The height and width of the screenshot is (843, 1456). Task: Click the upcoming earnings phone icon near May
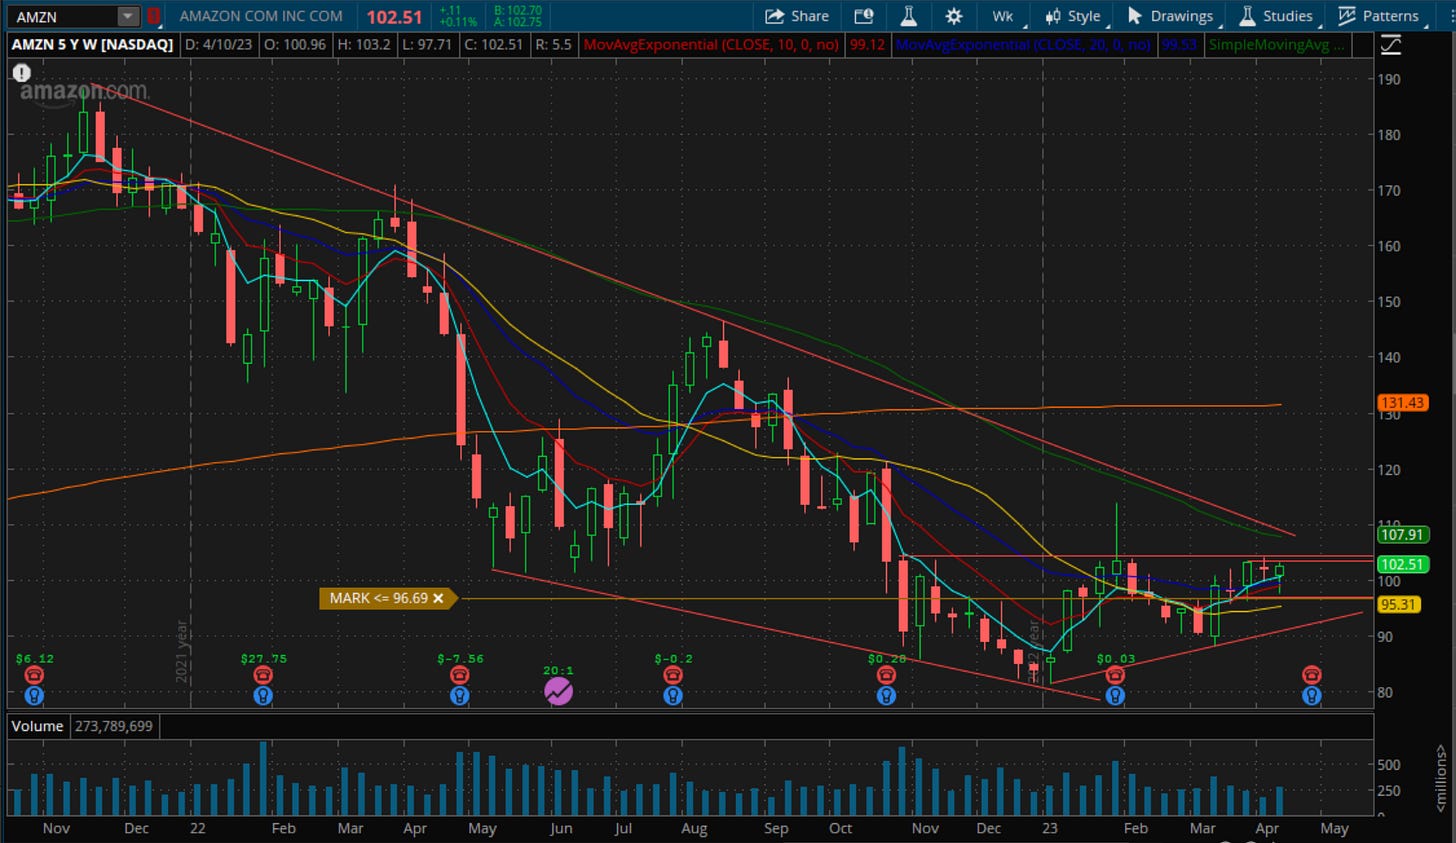pyautogui.click(x=1312, y=675)
